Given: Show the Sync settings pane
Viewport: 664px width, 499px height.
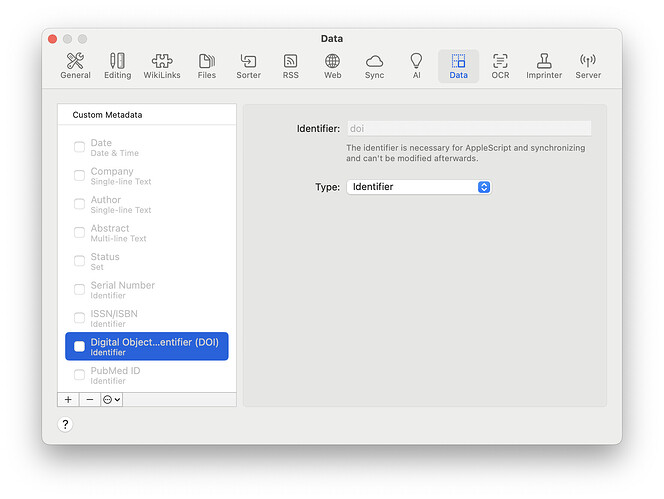Looking at the screenshot, I should pos(374,66).
